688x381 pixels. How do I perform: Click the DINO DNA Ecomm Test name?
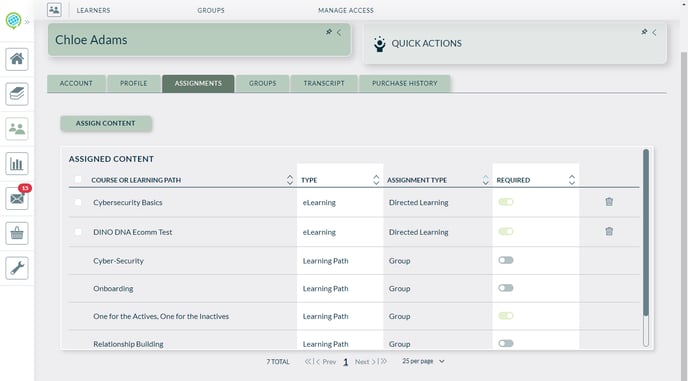133,232
